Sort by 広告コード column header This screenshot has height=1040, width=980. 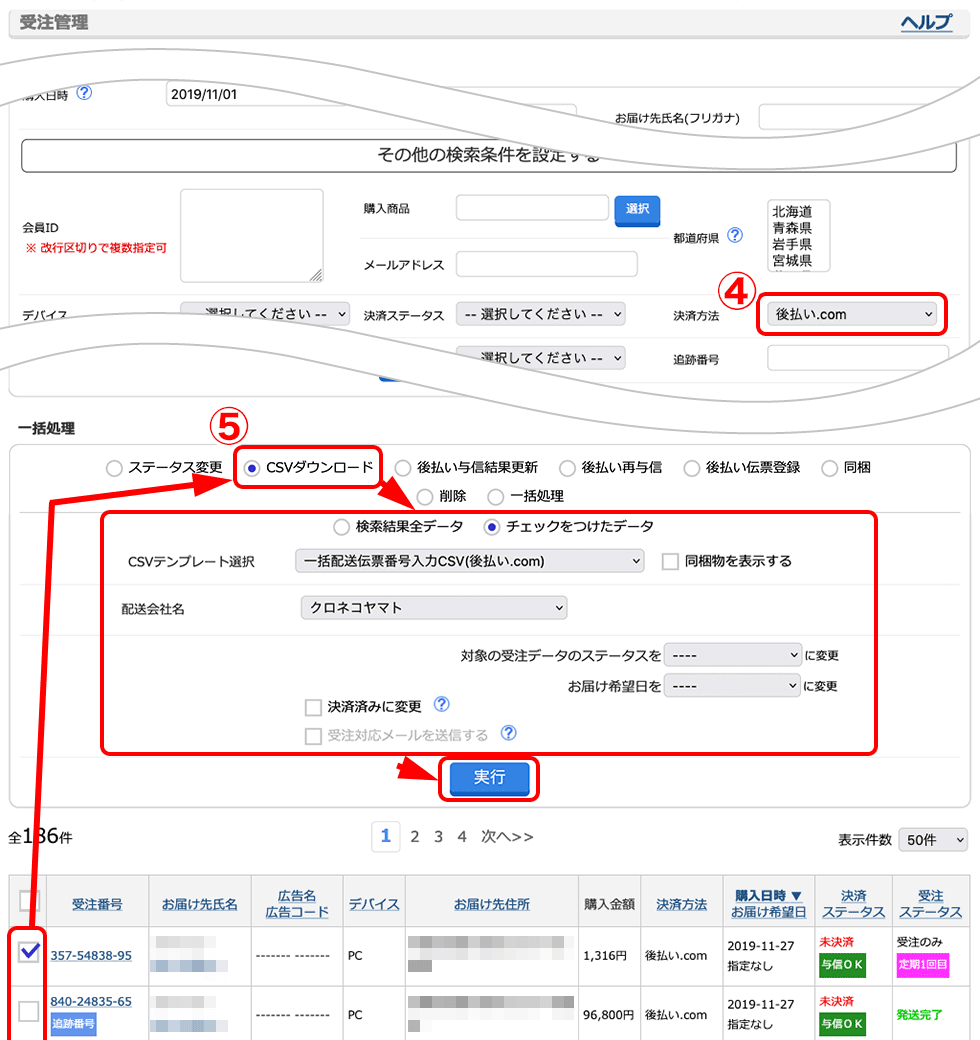tap(296, 913)
